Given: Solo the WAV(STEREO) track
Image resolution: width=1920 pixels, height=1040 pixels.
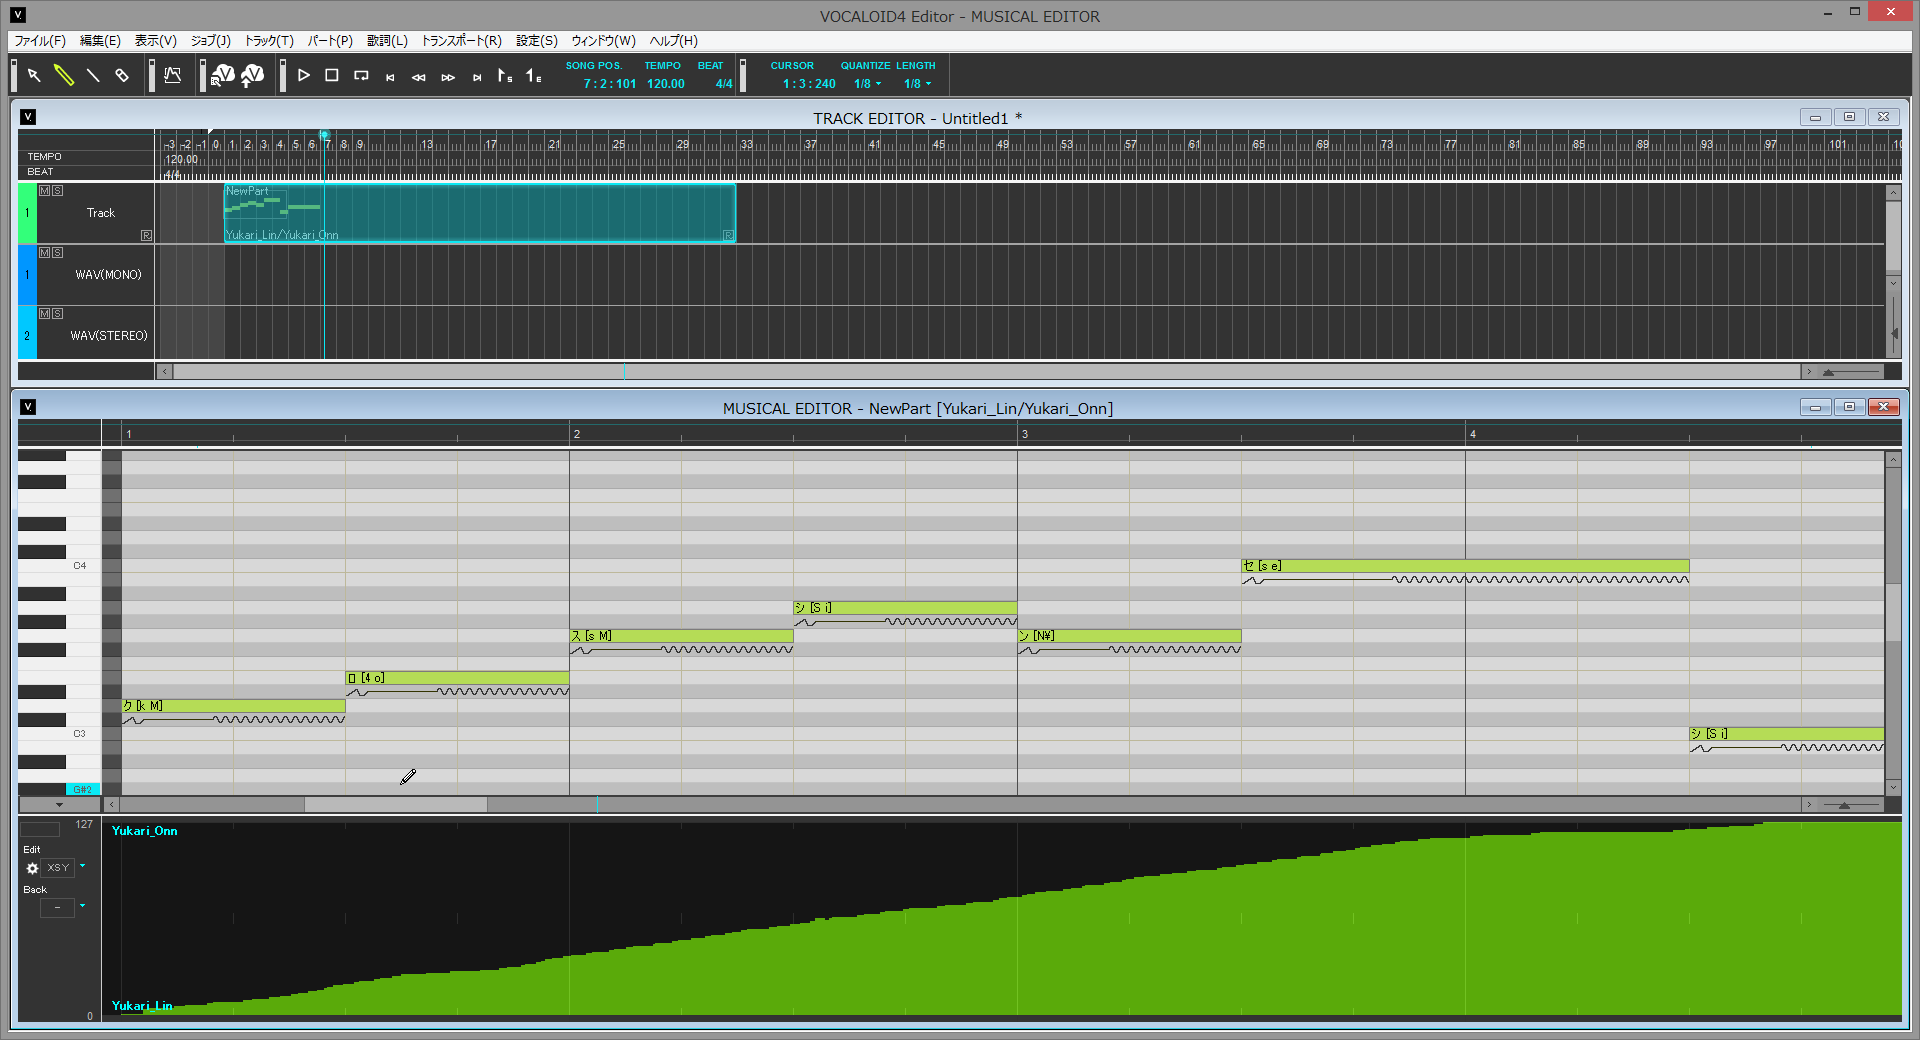Looking at the screenshot, I should pyautogui.click(x=57, y=313).
